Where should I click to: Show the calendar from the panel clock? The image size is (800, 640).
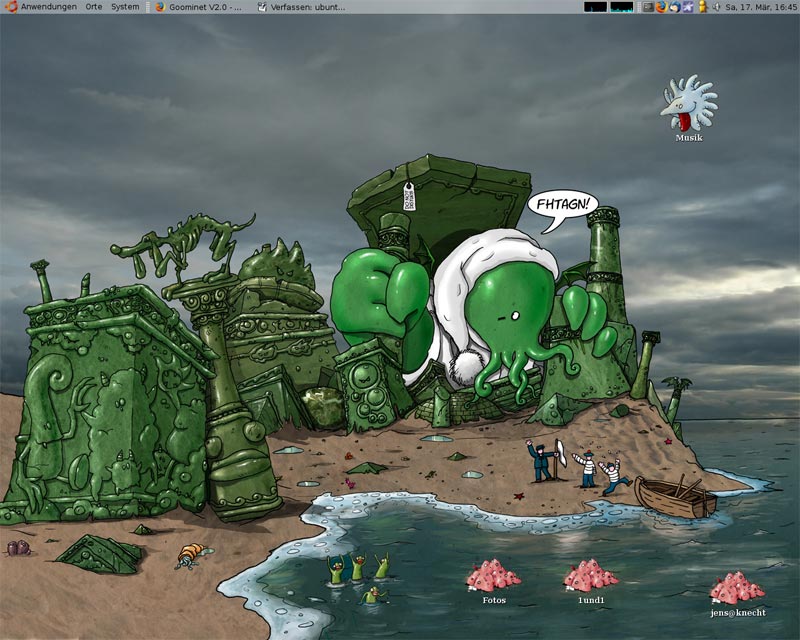click(760, 7)
